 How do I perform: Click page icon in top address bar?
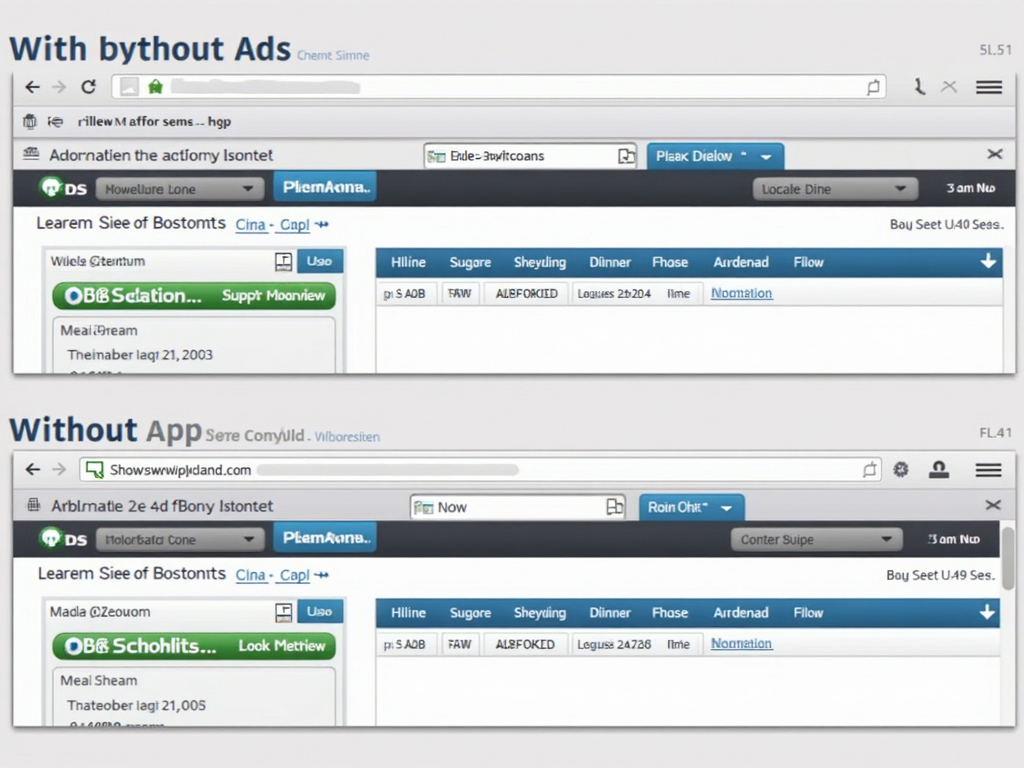[129, 87]
